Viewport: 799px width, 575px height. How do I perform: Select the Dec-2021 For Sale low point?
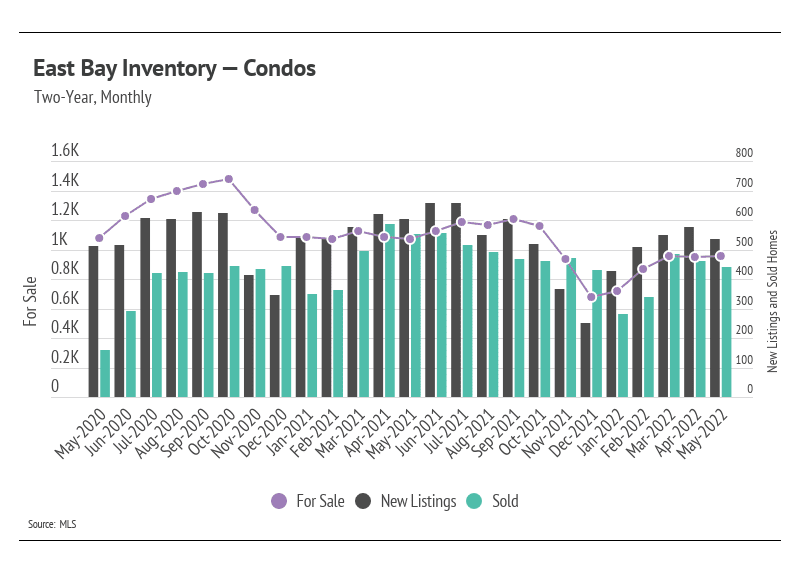591,297
